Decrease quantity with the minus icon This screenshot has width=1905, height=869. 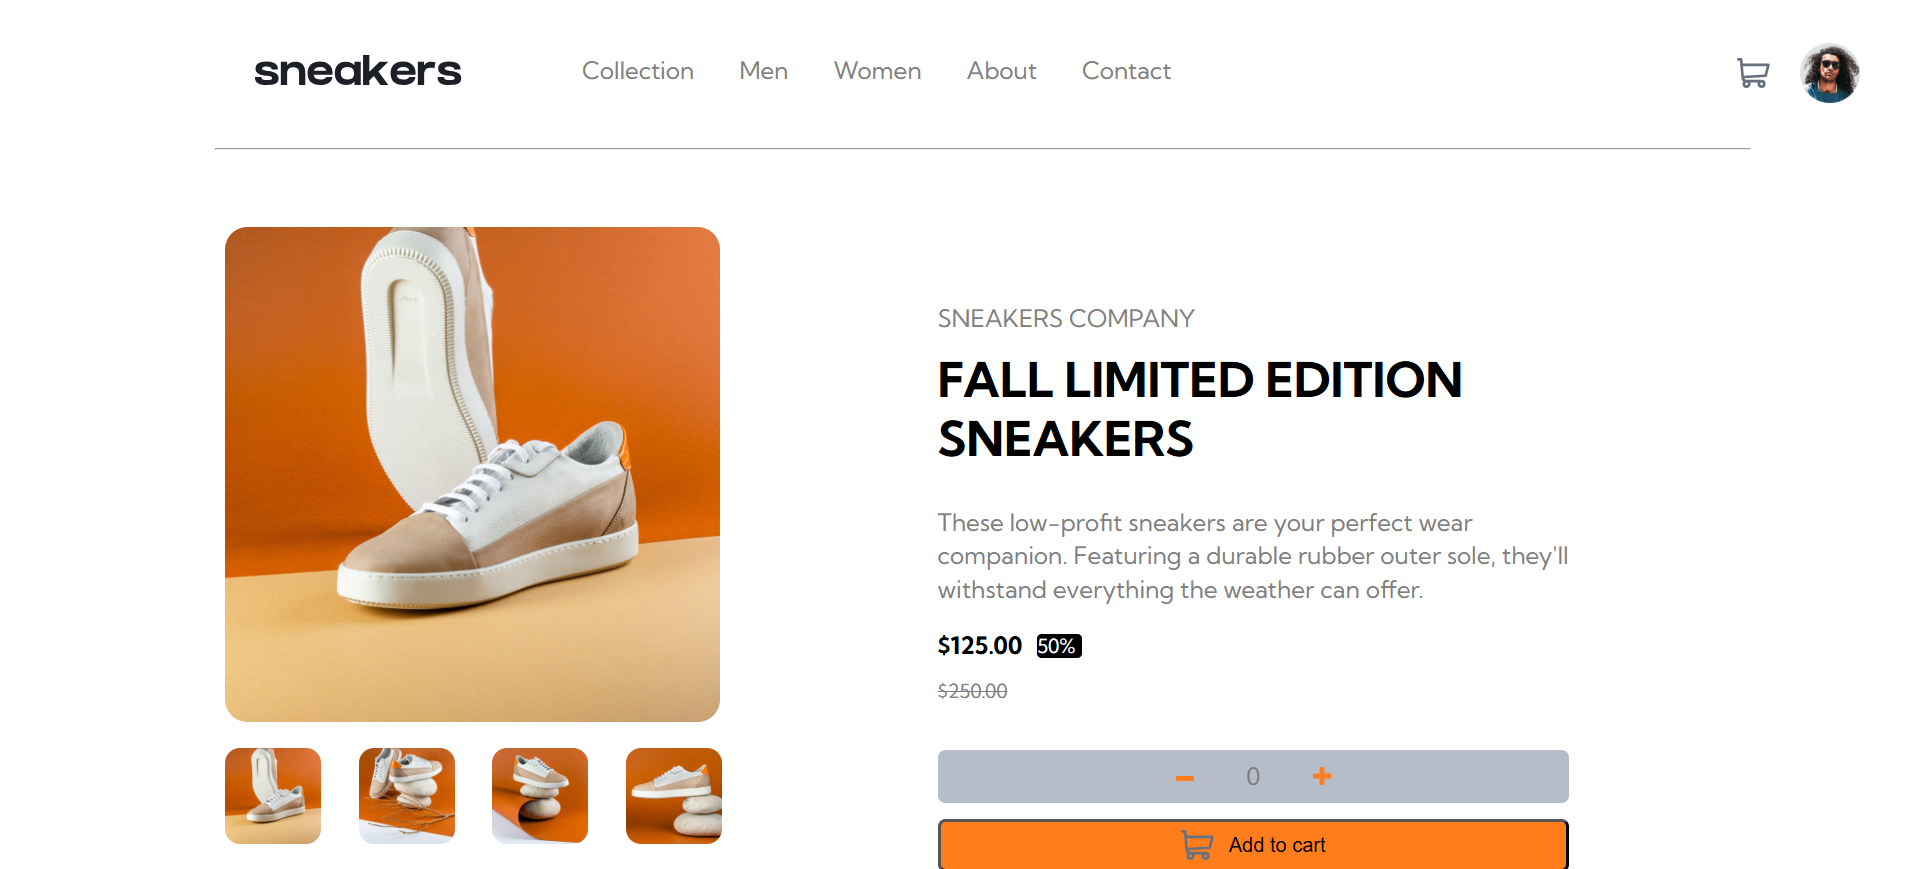click(x=1185, y=777)
